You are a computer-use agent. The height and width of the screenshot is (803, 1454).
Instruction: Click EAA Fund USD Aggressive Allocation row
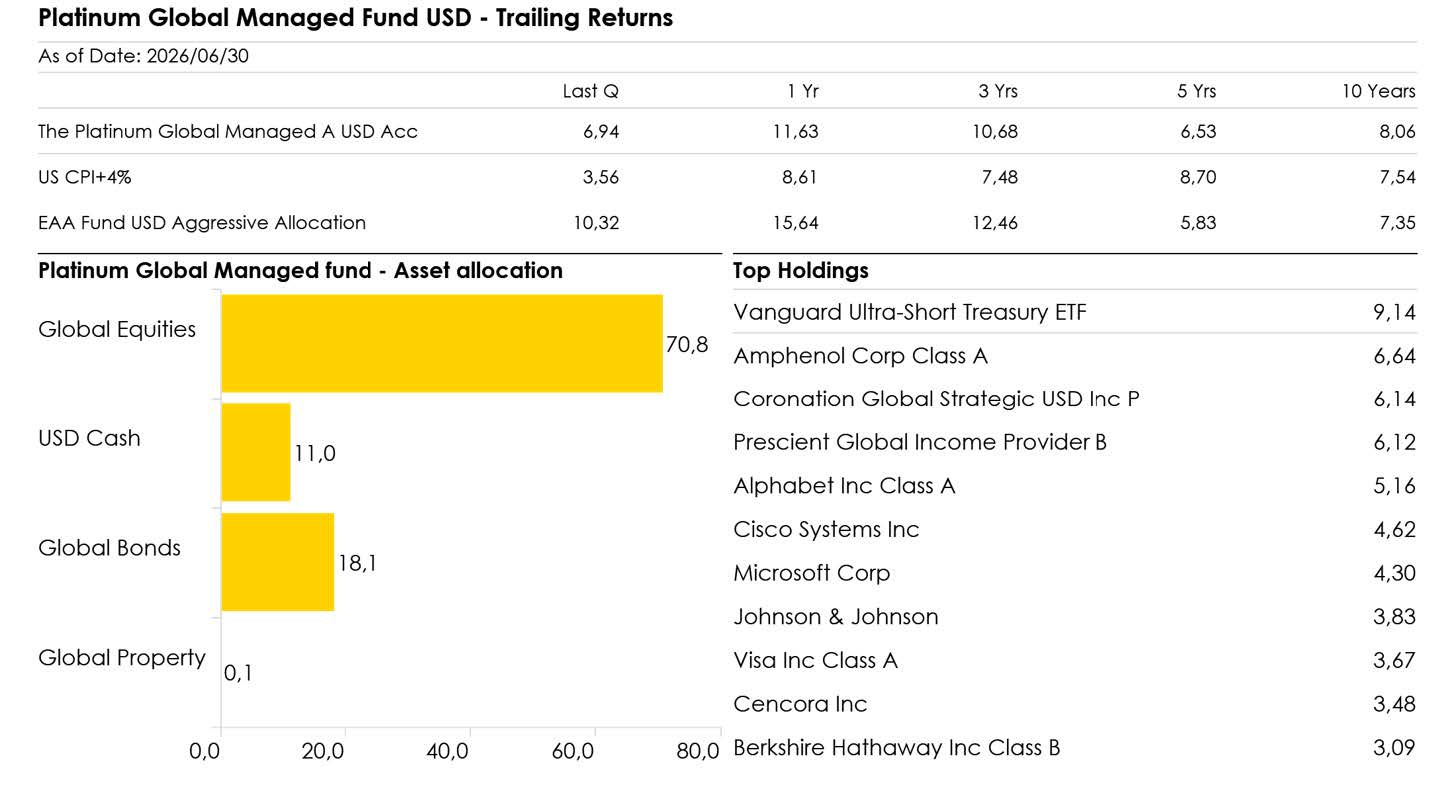727,222
